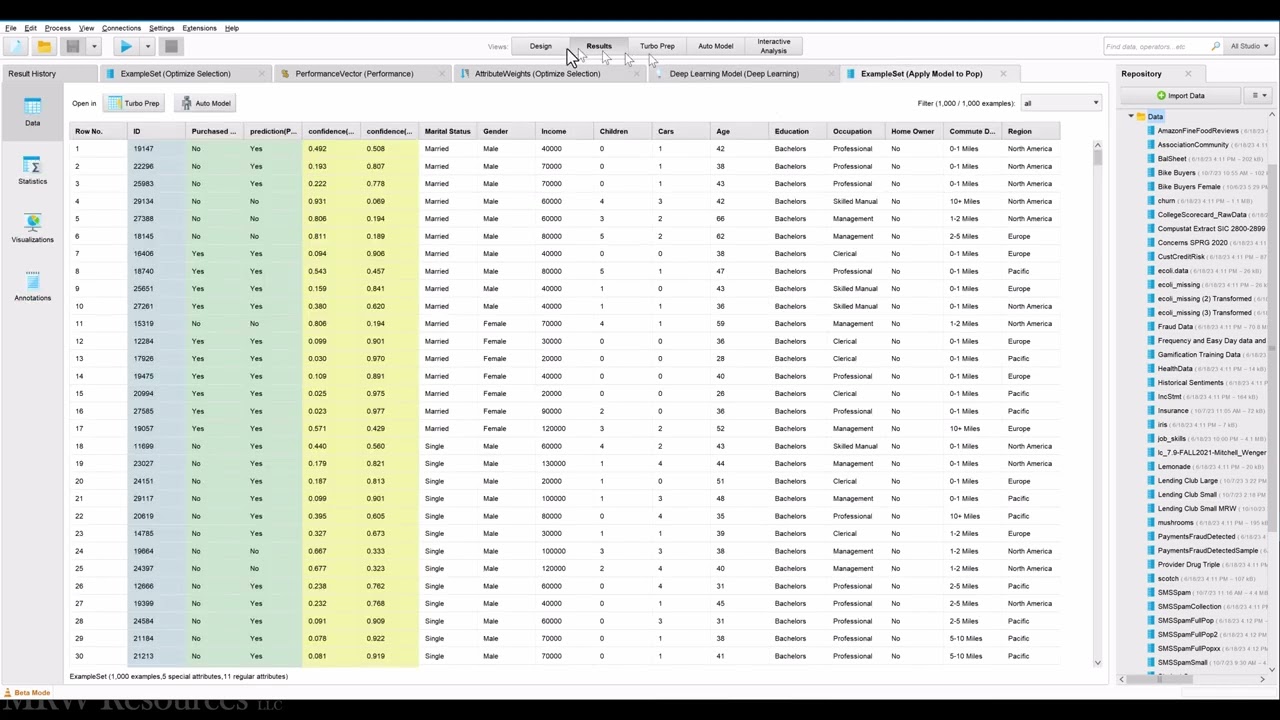1280x720 pixels.
Task: Open the Repository options menu dropdown
Action: (1259, 96)
